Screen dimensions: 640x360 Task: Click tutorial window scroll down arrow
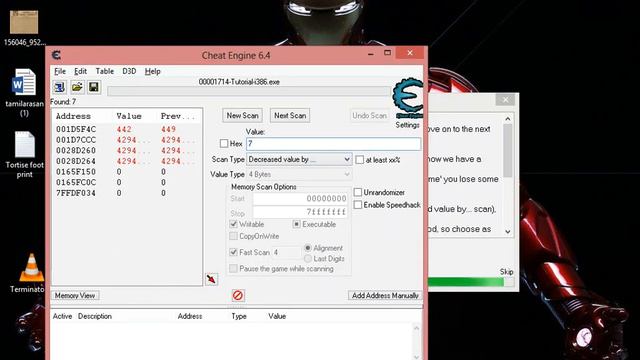point(507,231)
